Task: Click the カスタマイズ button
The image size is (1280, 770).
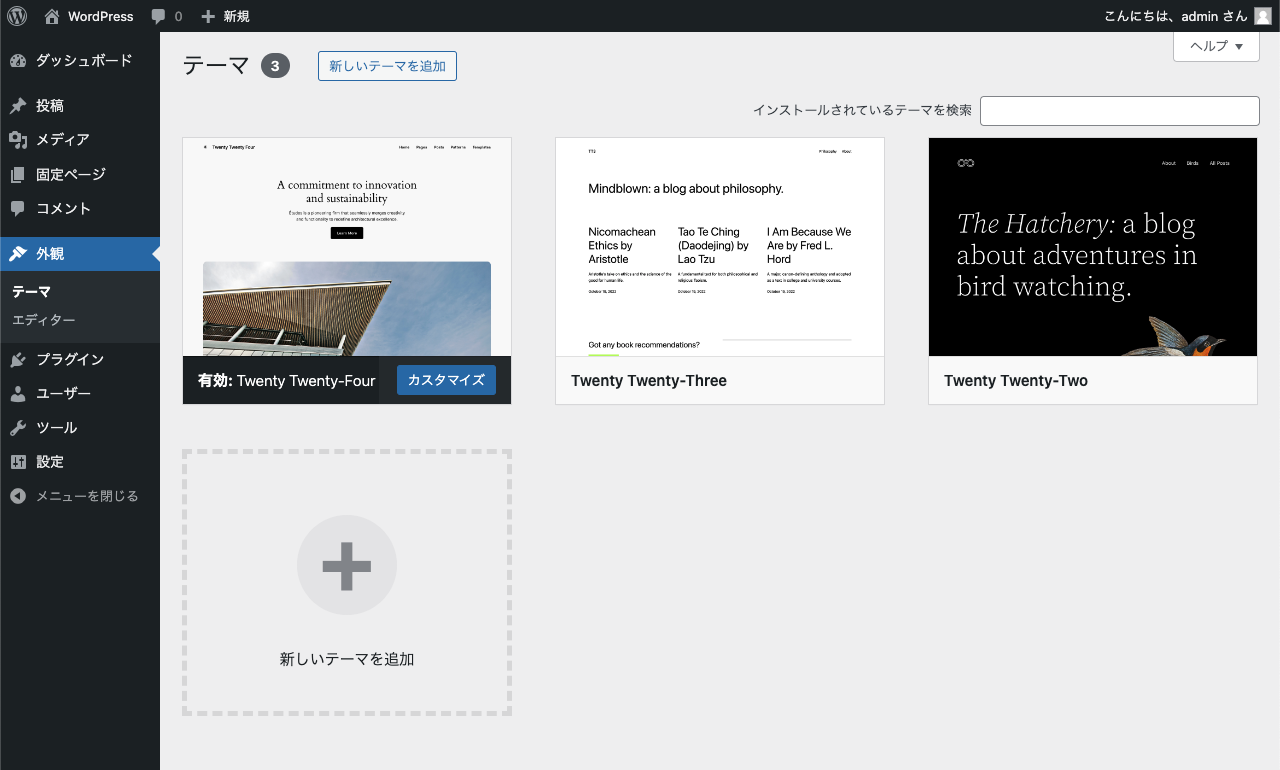Action: coord(446,380)
